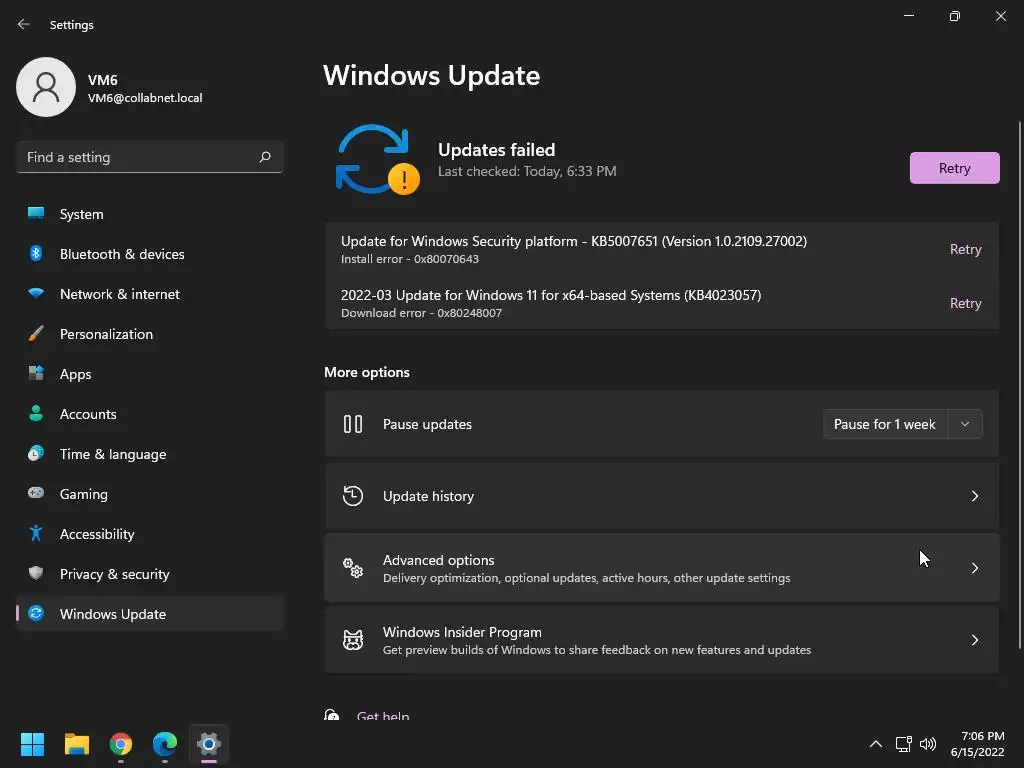Image resolution: width=1024 pixels, height=768 pixels.
Task: Click the Gaming controller icon
Action: pos(36,493)
